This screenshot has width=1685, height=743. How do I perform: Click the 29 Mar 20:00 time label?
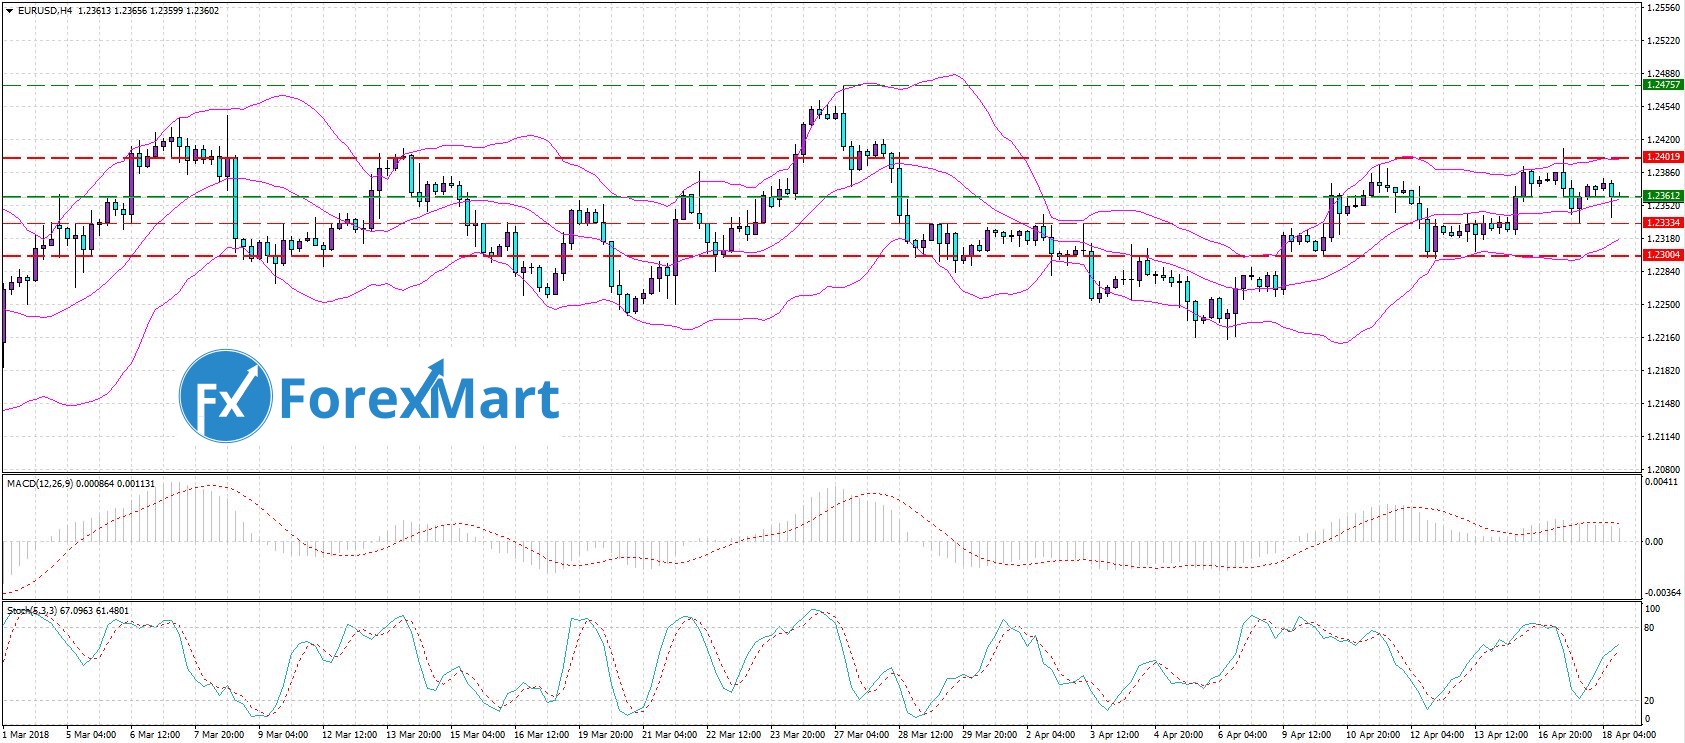pos(989,735)
